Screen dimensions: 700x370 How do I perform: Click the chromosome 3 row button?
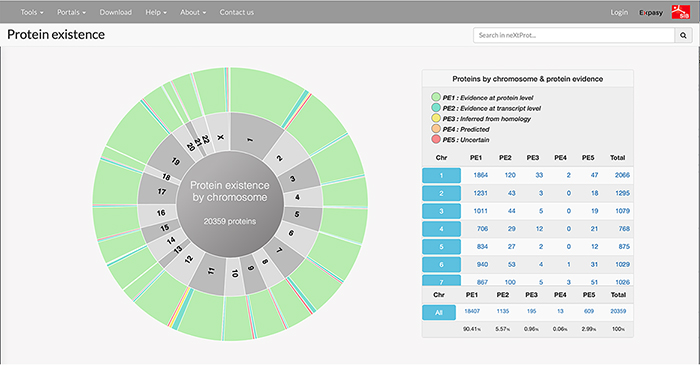tap(441, 211)
